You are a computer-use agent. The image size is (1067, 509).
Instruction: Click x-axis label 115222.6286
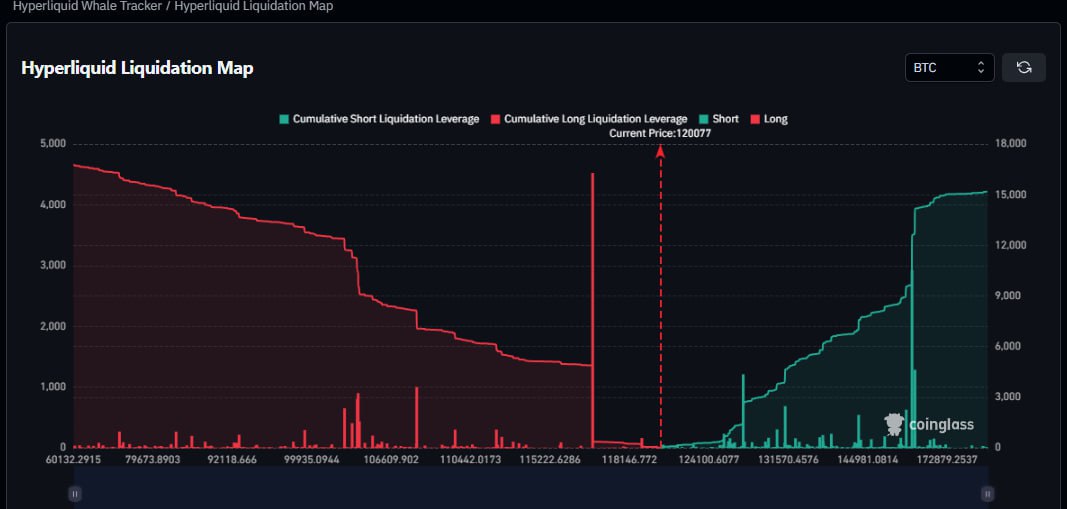point(550,460)
